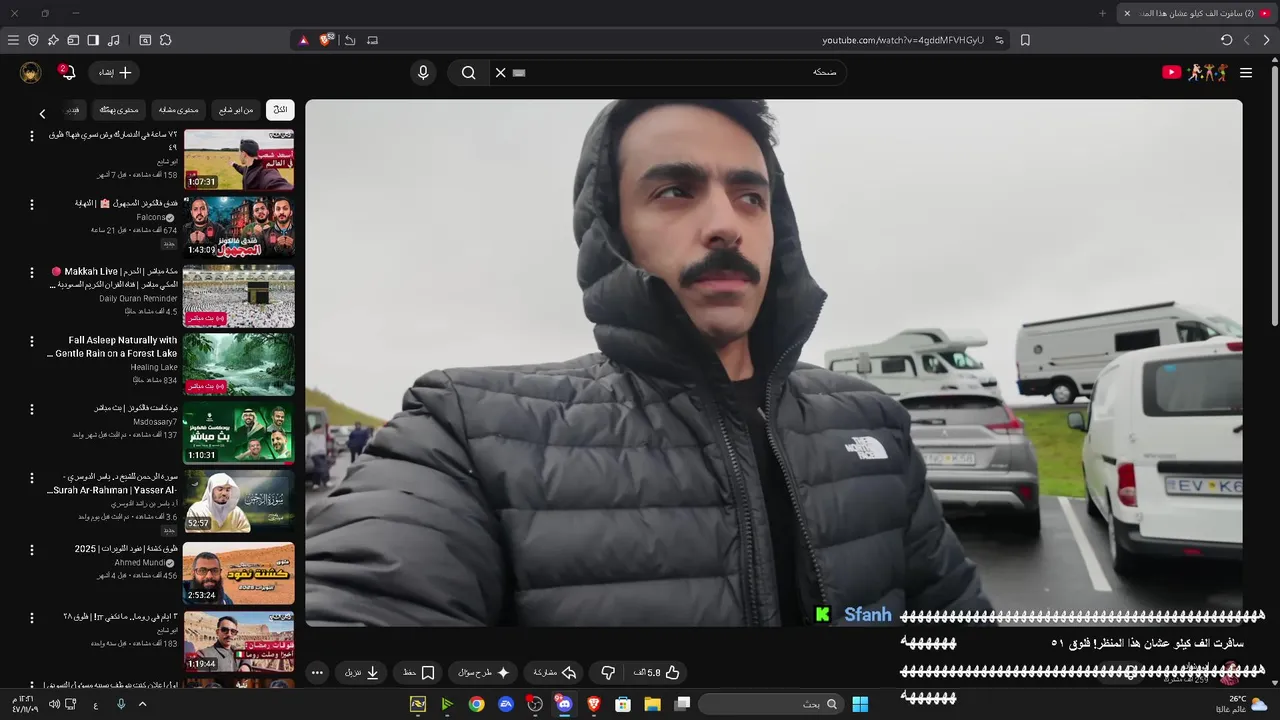This screenshot has height=720, width=1280.
Task: Open the Brave main hamburger menu
Action: pyautogui.click(x=13, y=40)
